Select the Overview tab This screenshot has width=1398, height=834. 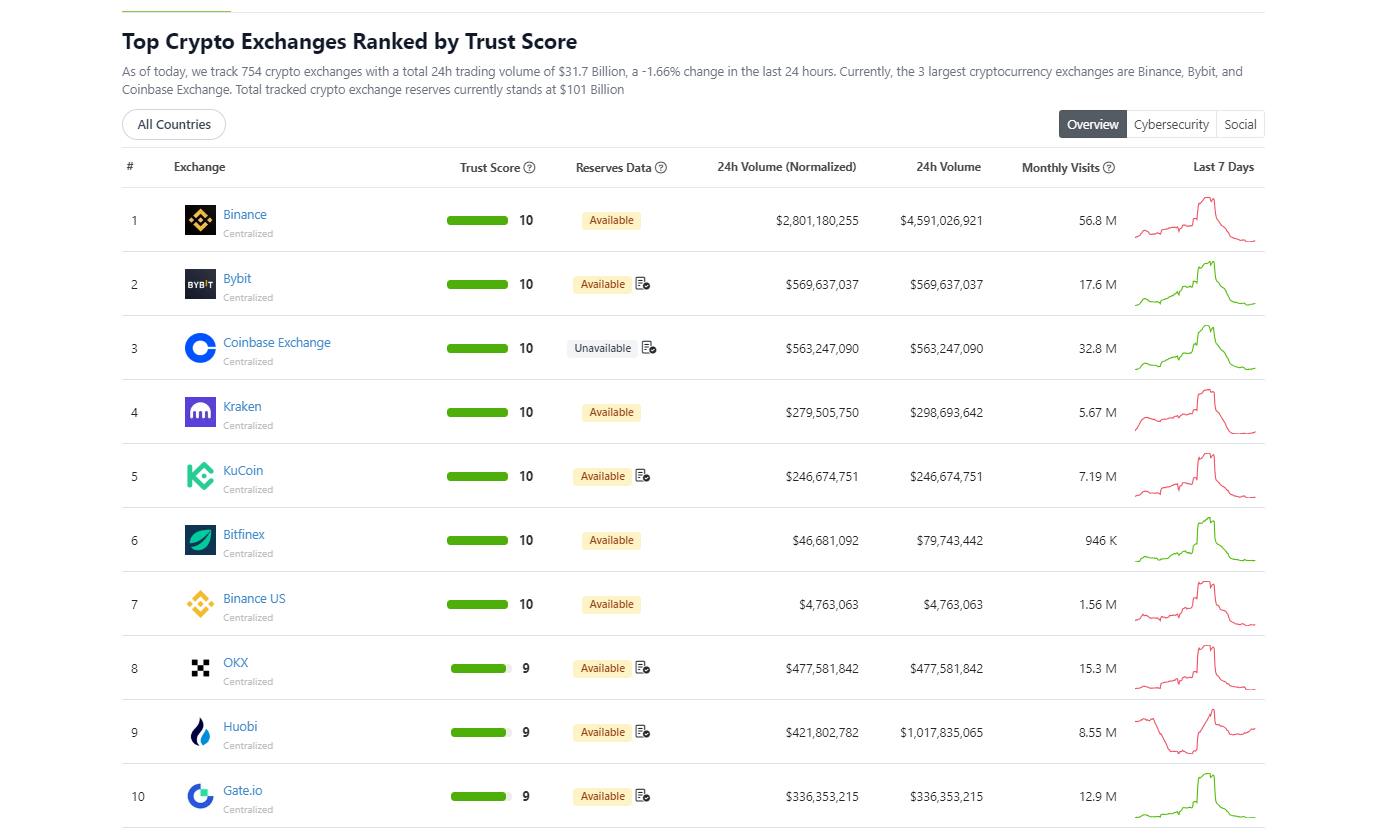pos(1093,125)
